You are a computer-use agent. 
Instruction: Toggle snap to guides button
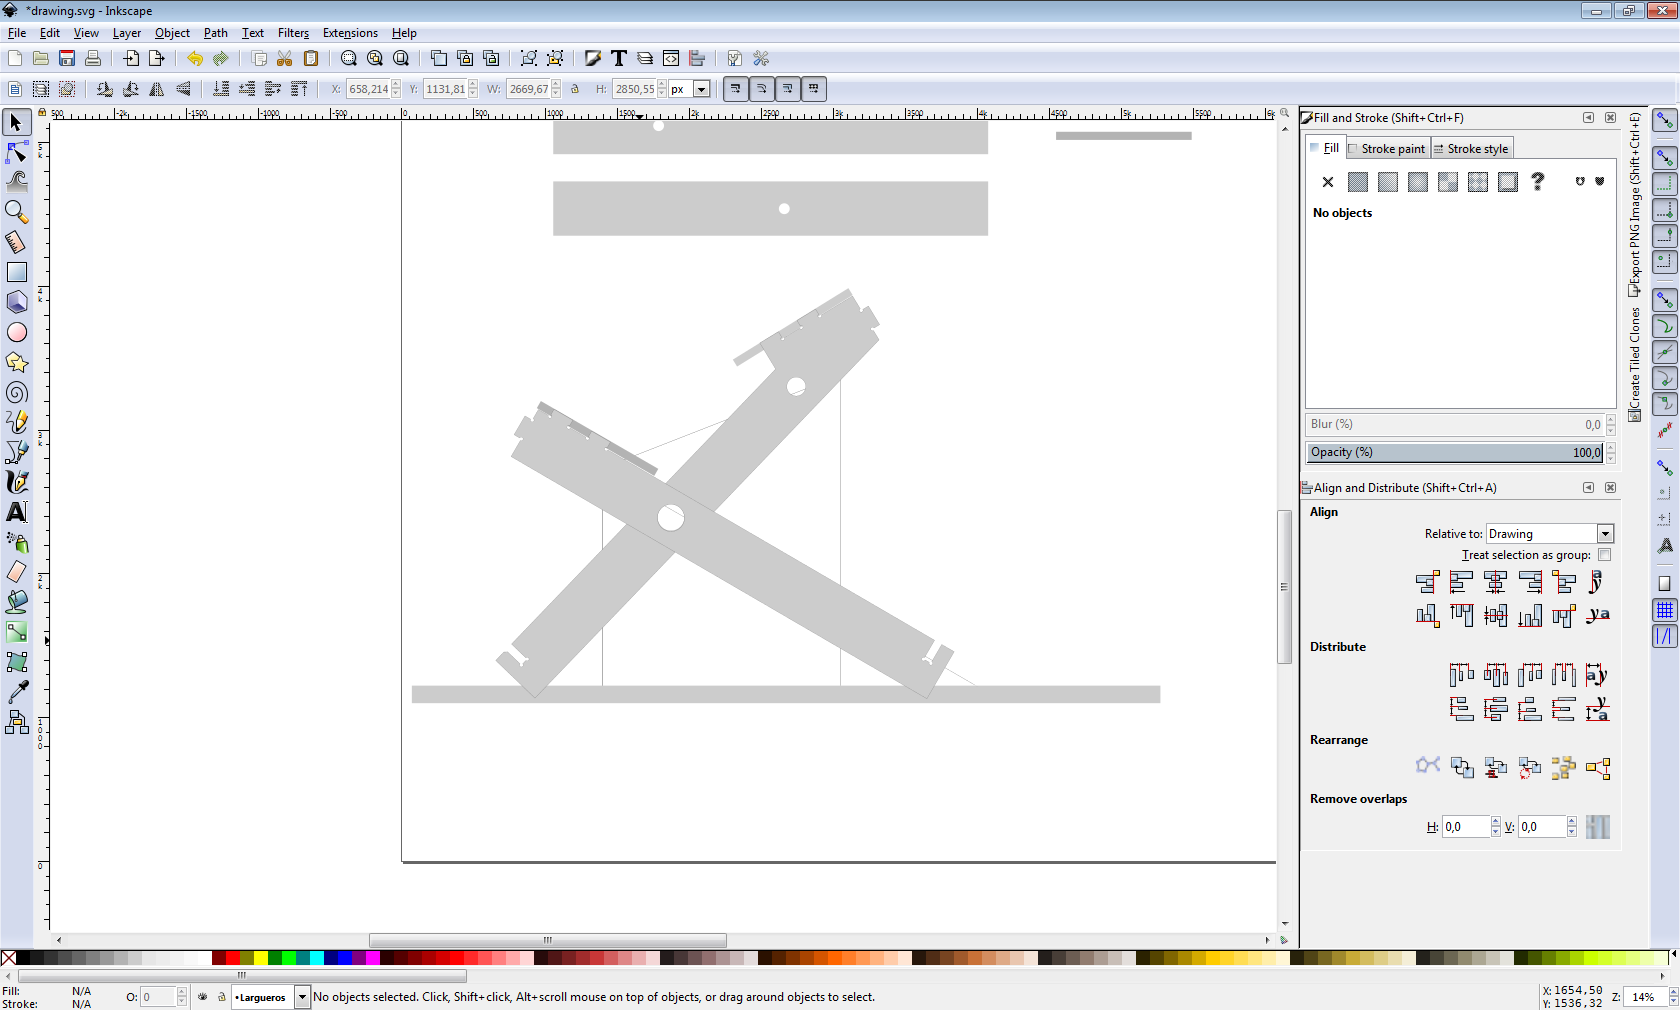(1664, 636)
